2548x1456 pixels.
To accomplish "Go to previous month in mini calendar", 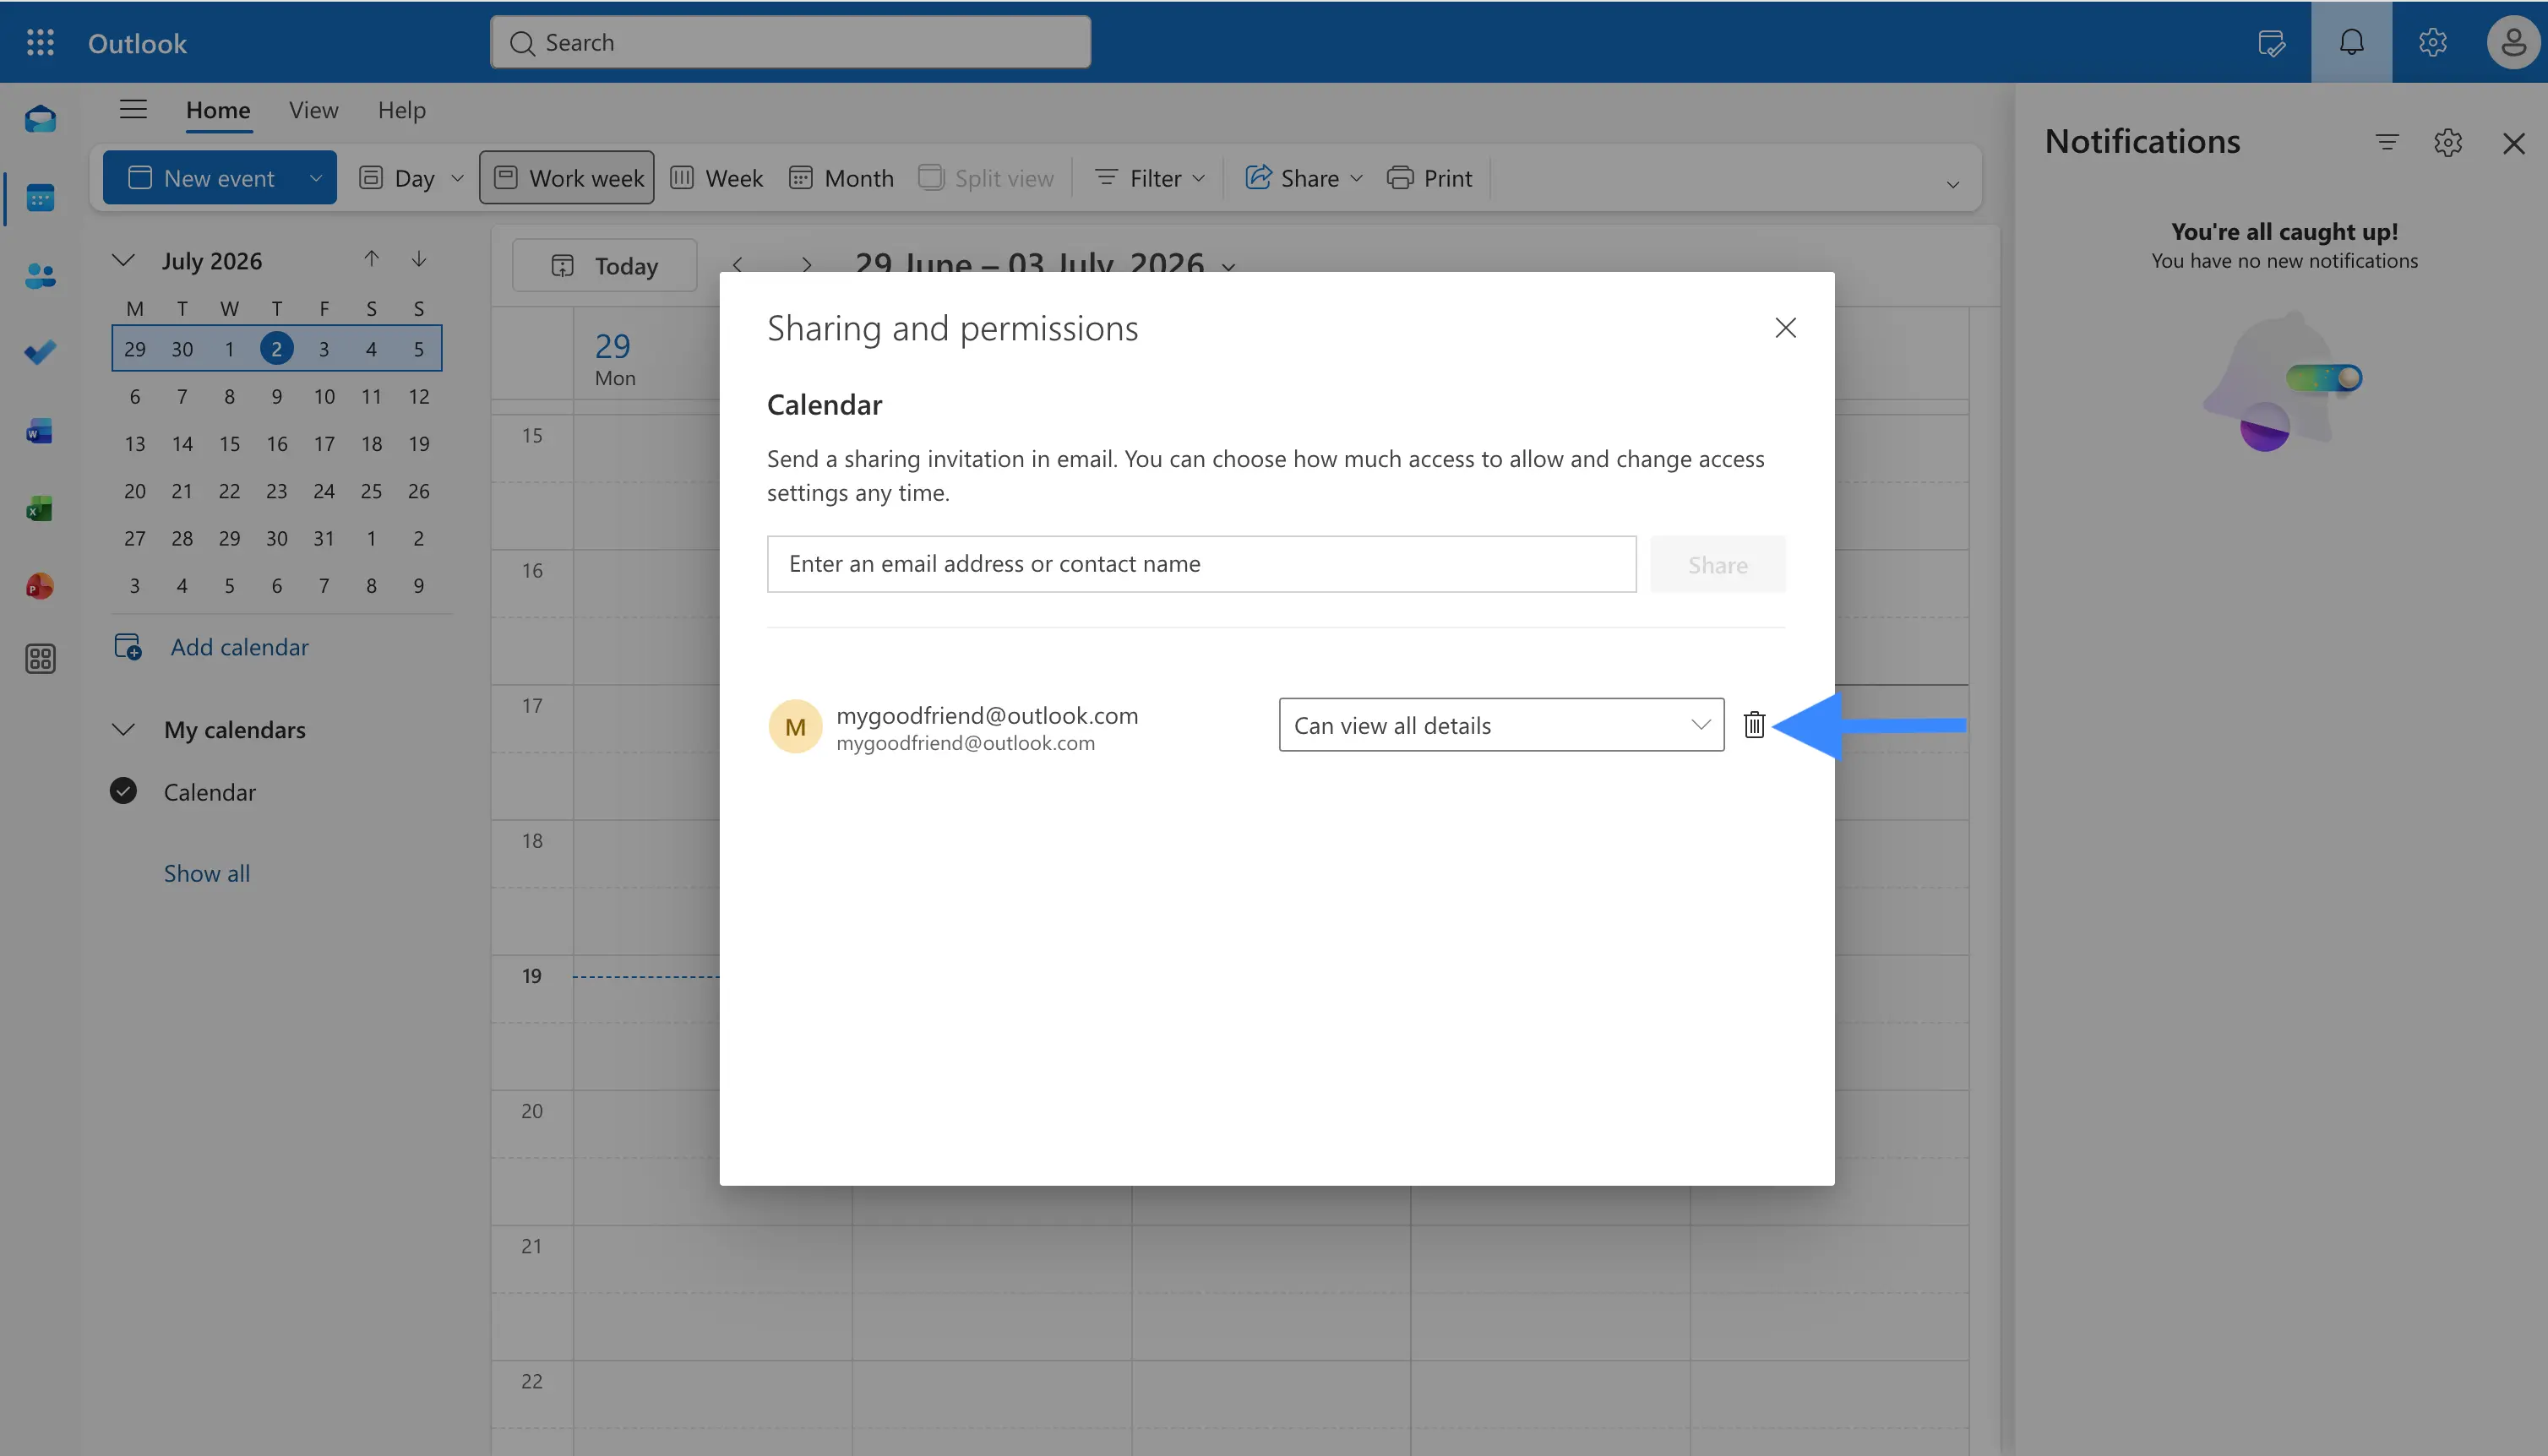I will 371,259.
